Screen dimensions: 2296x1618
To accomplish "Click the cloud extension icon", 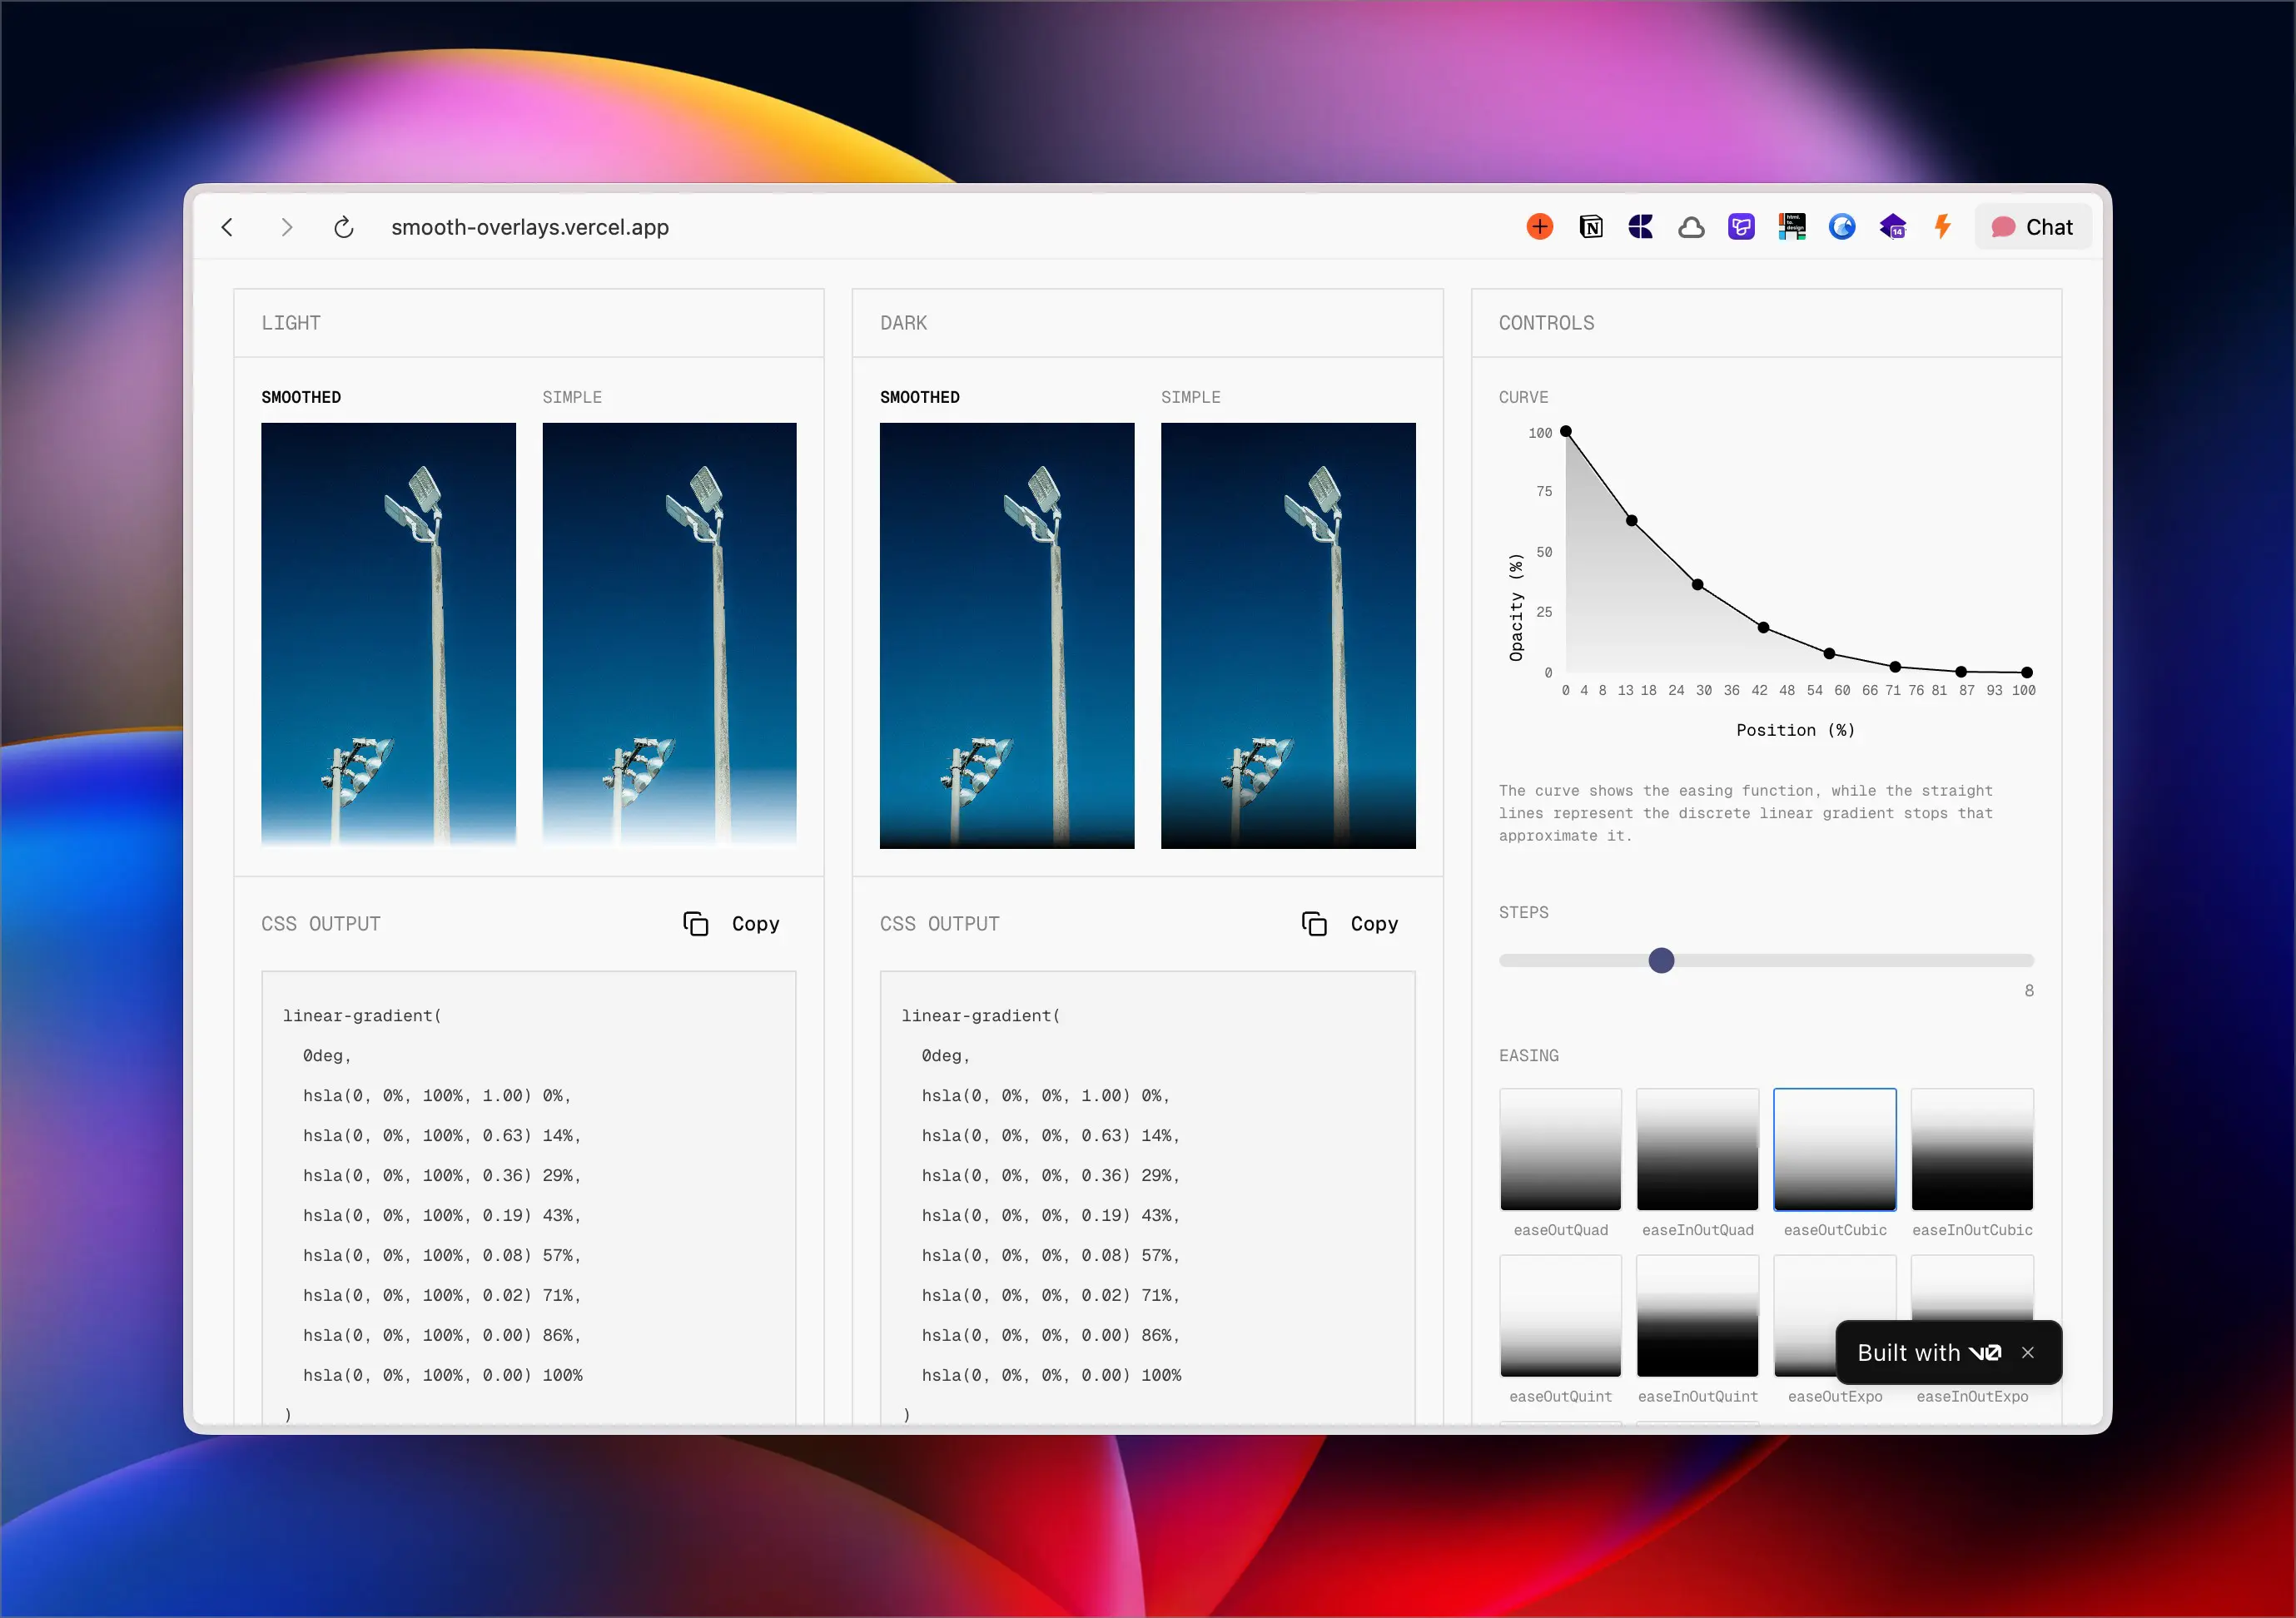I will [x=1691, y=227].
